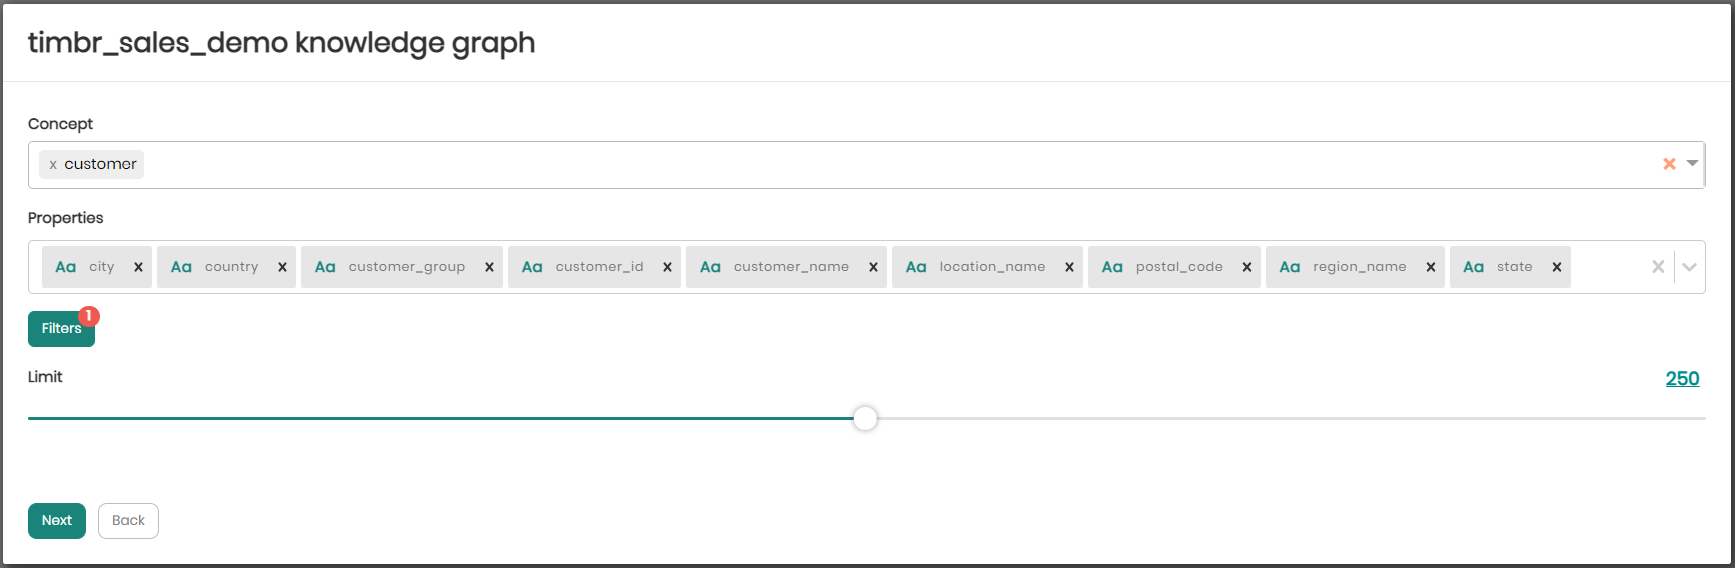Image resolution: width=1735 pixels, height=568 pixels.
Task: Click the Aa type icon for customer_id
Action: pyautogui.click(x=532, y=267)
